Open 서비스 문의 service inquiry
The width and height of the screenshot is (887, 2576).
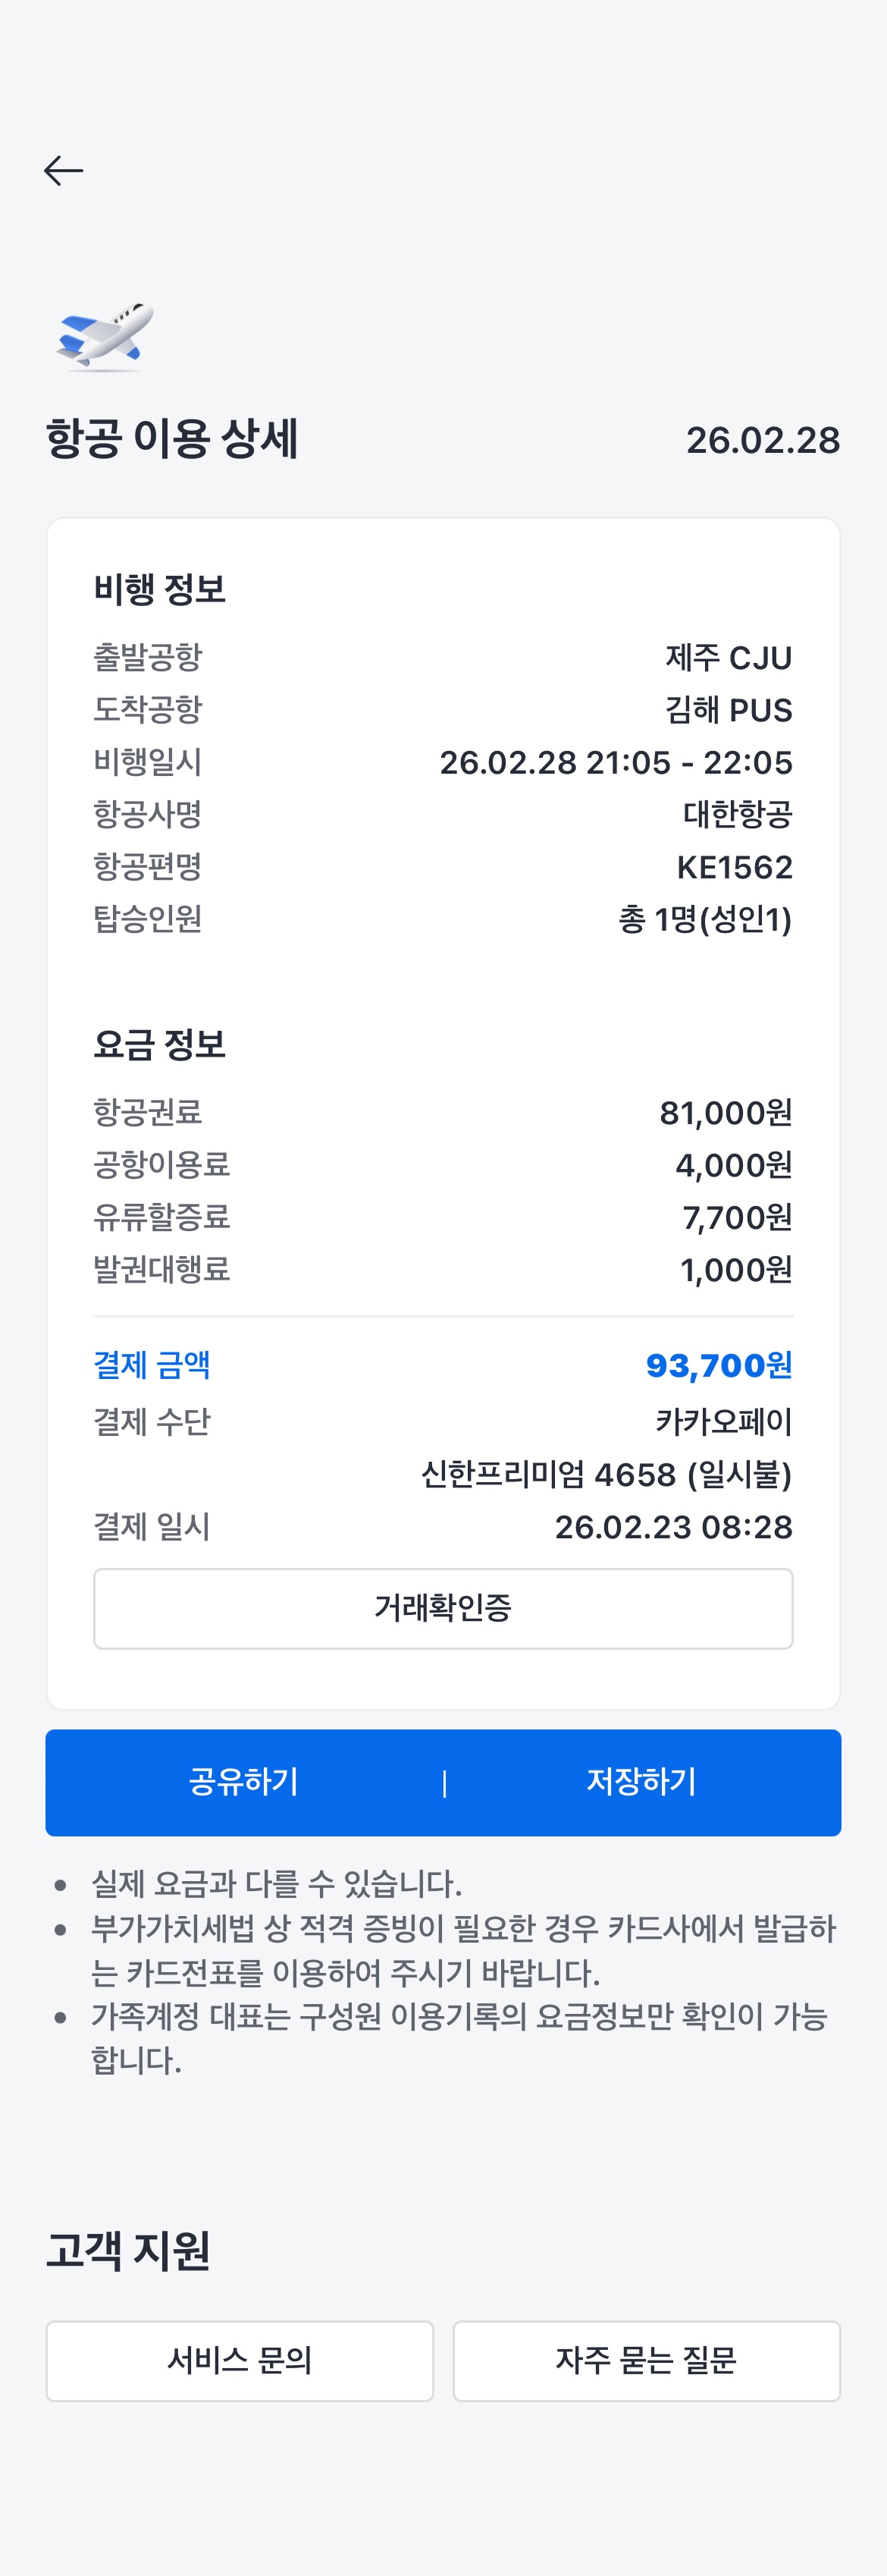click(x=240, y=2360)
